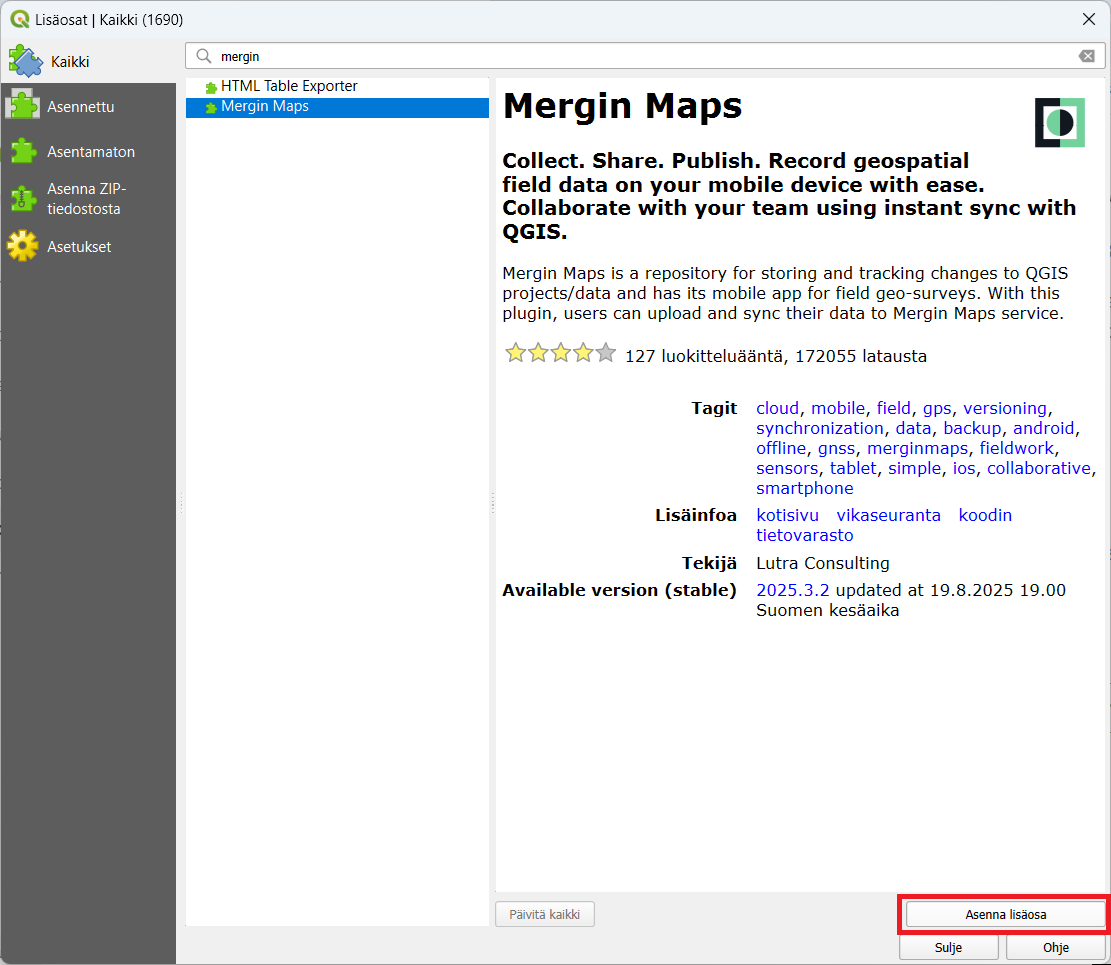Viewport: 1111px width, 965px height.
Task: Open the versioning tag link
Action: point(1005,409)
